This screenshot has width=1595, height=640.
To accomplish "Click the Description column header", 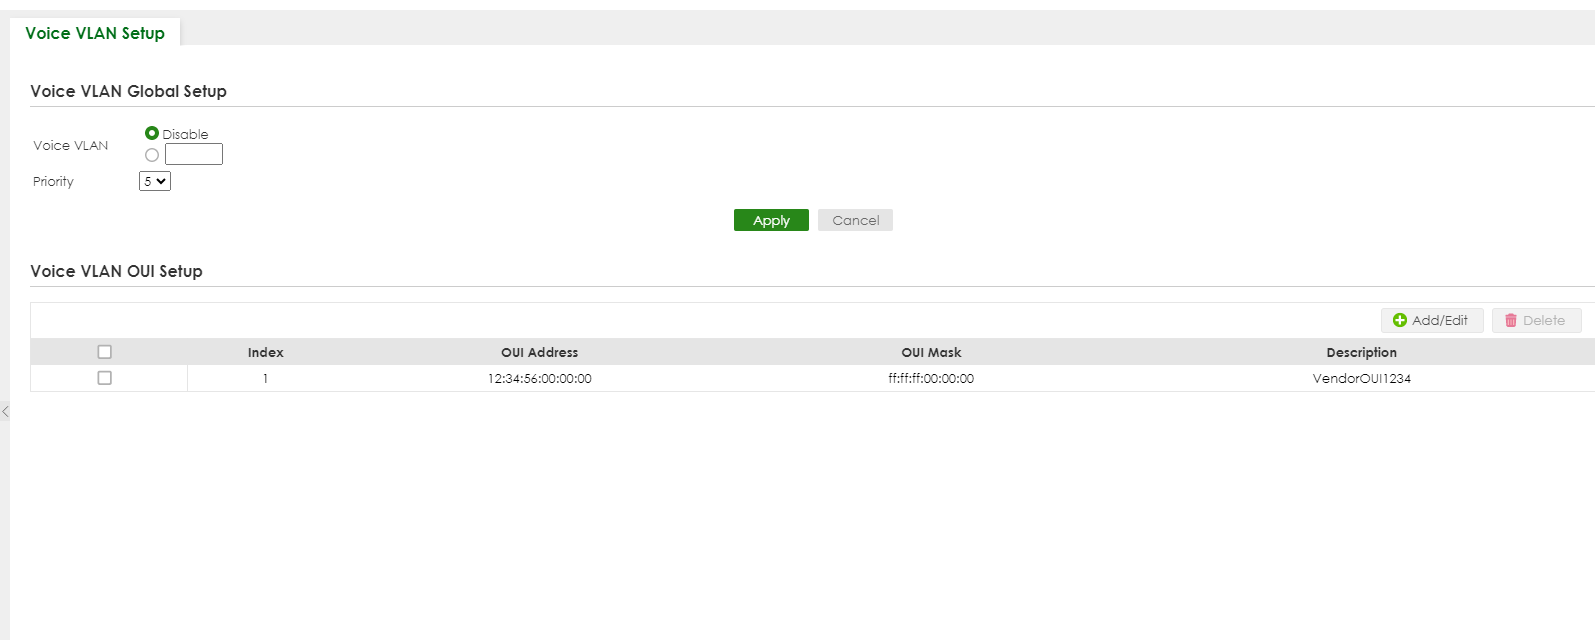I will (x=1361, y=352).
